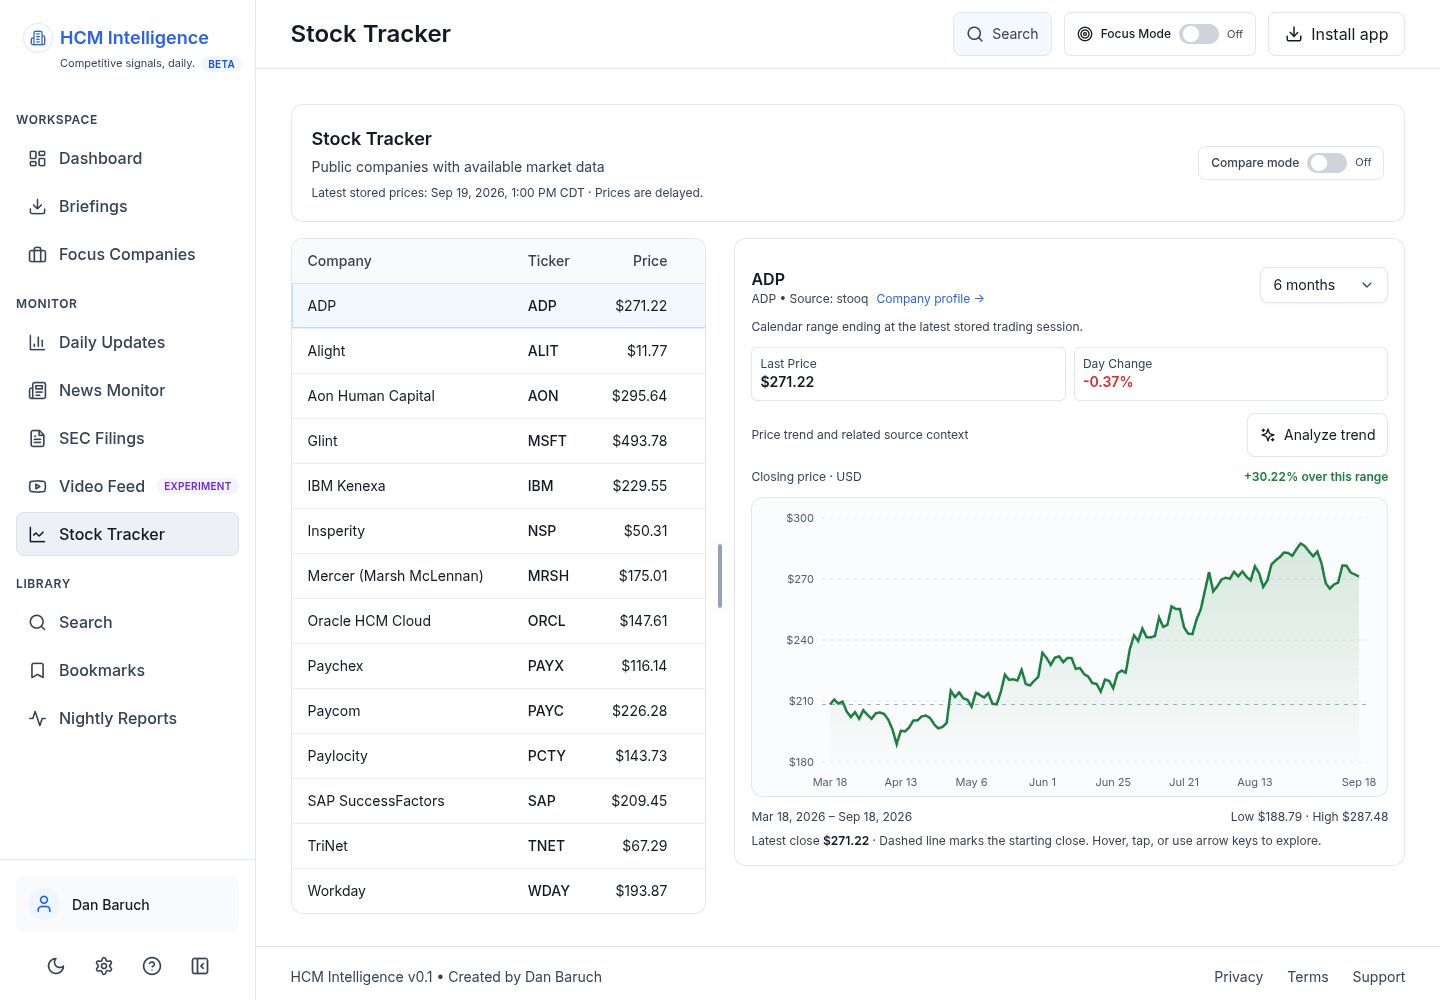The width and height of the screenshot is (1440, 1000).
Task: Select the ADP row in table
Action: (498, 306)
